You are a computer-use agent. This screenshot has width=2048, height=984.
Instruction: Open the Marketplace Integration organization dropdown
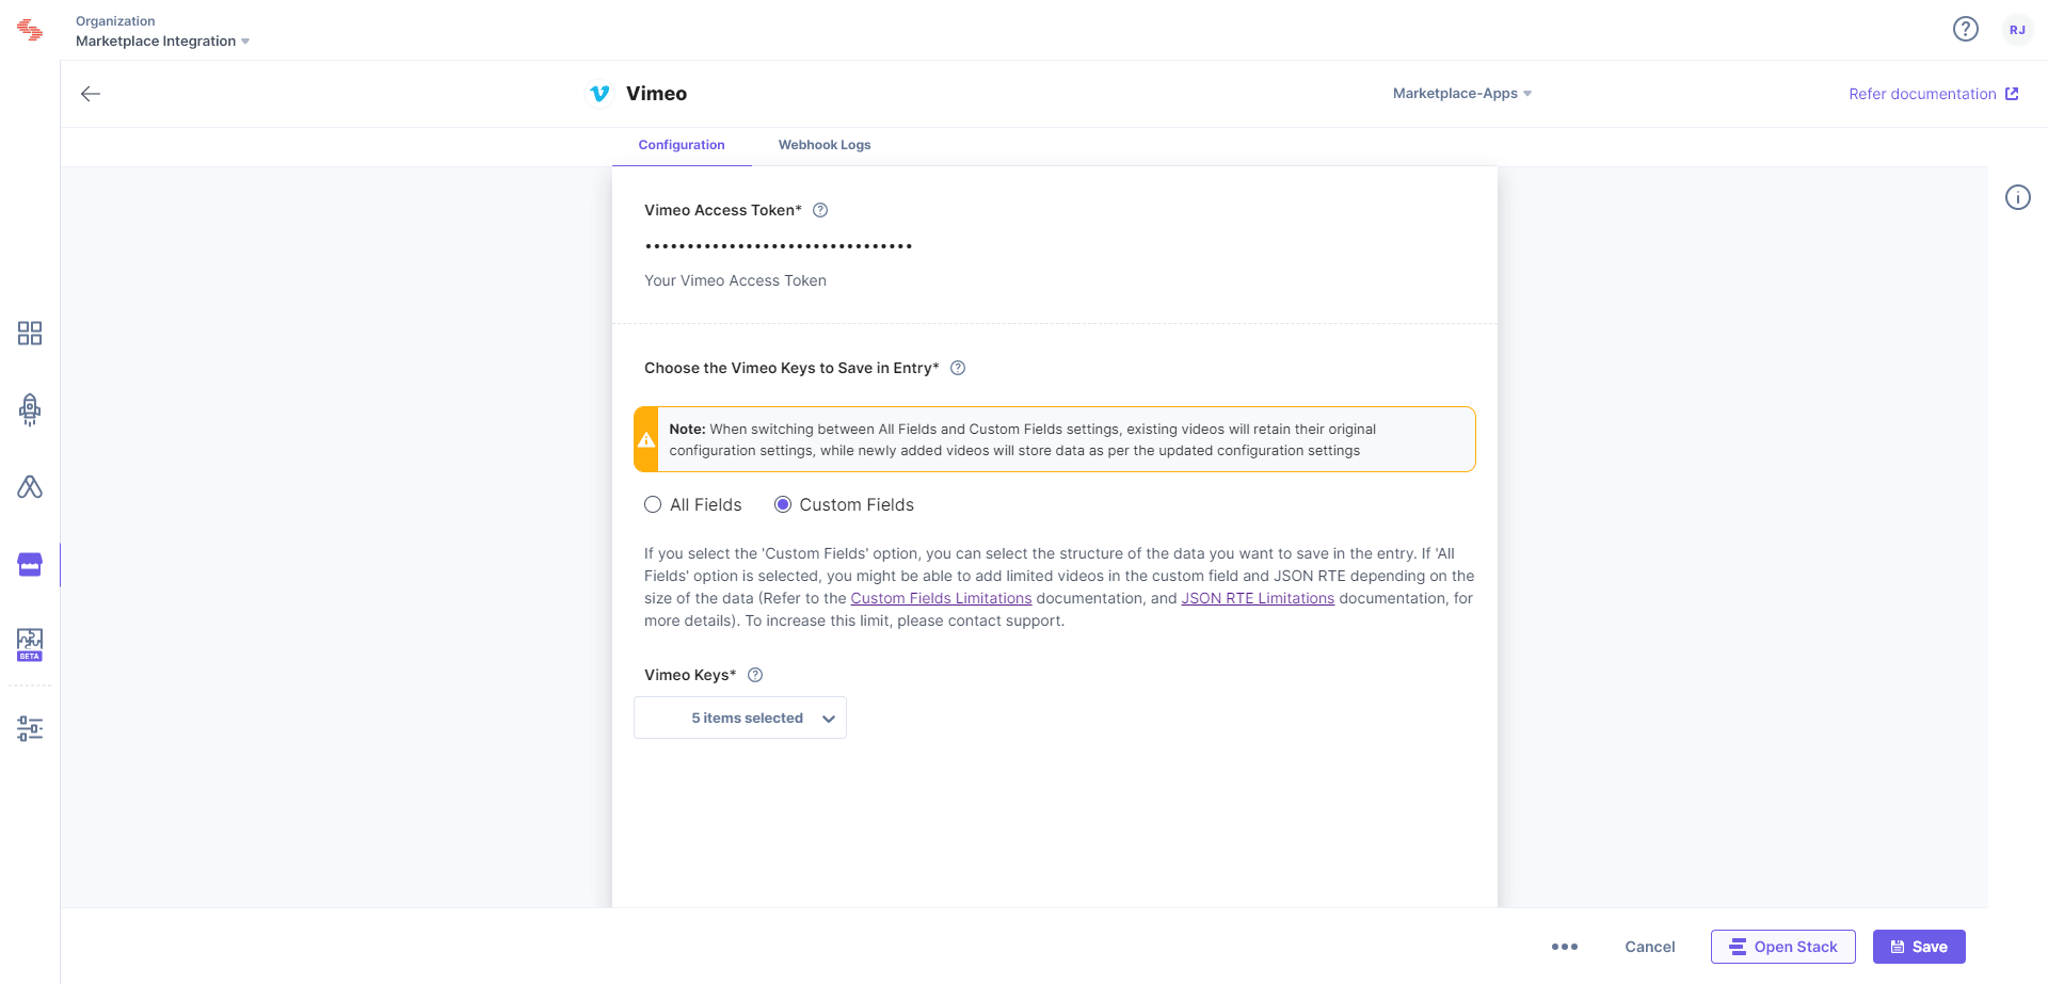[162, 41]
